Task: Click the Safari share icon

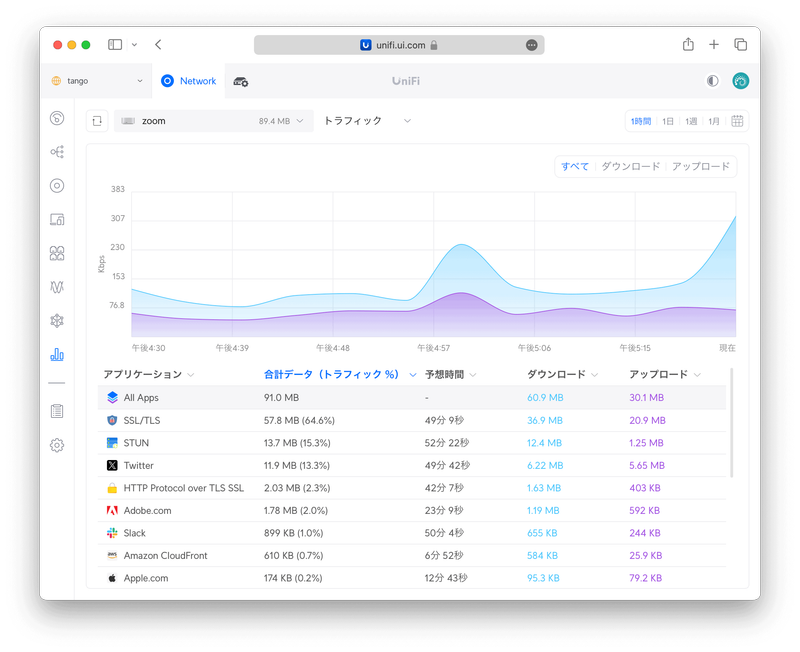Action: [x=688, y=45]
